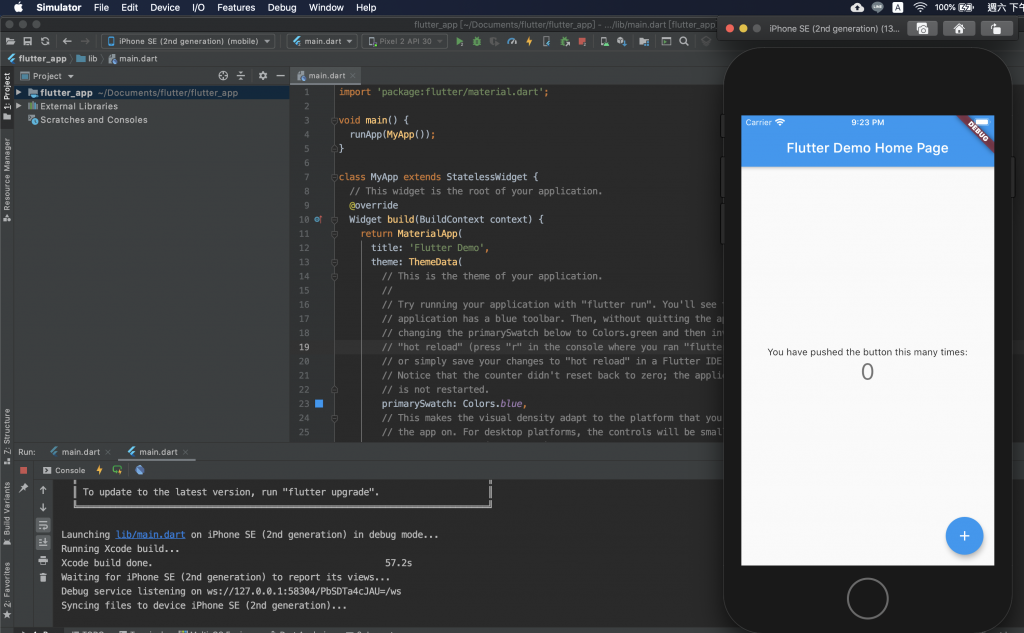The width and height of the screenshot is (1024, 633).
Task: Expand the flutter_app project node
Action: pos(19,93)
